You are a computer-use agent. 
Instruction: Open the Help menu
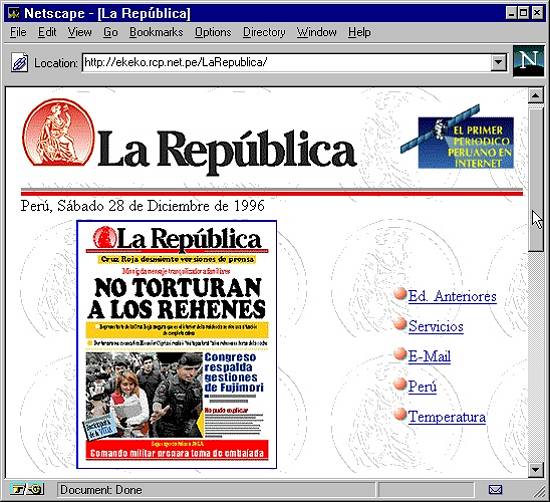[359, 32]
